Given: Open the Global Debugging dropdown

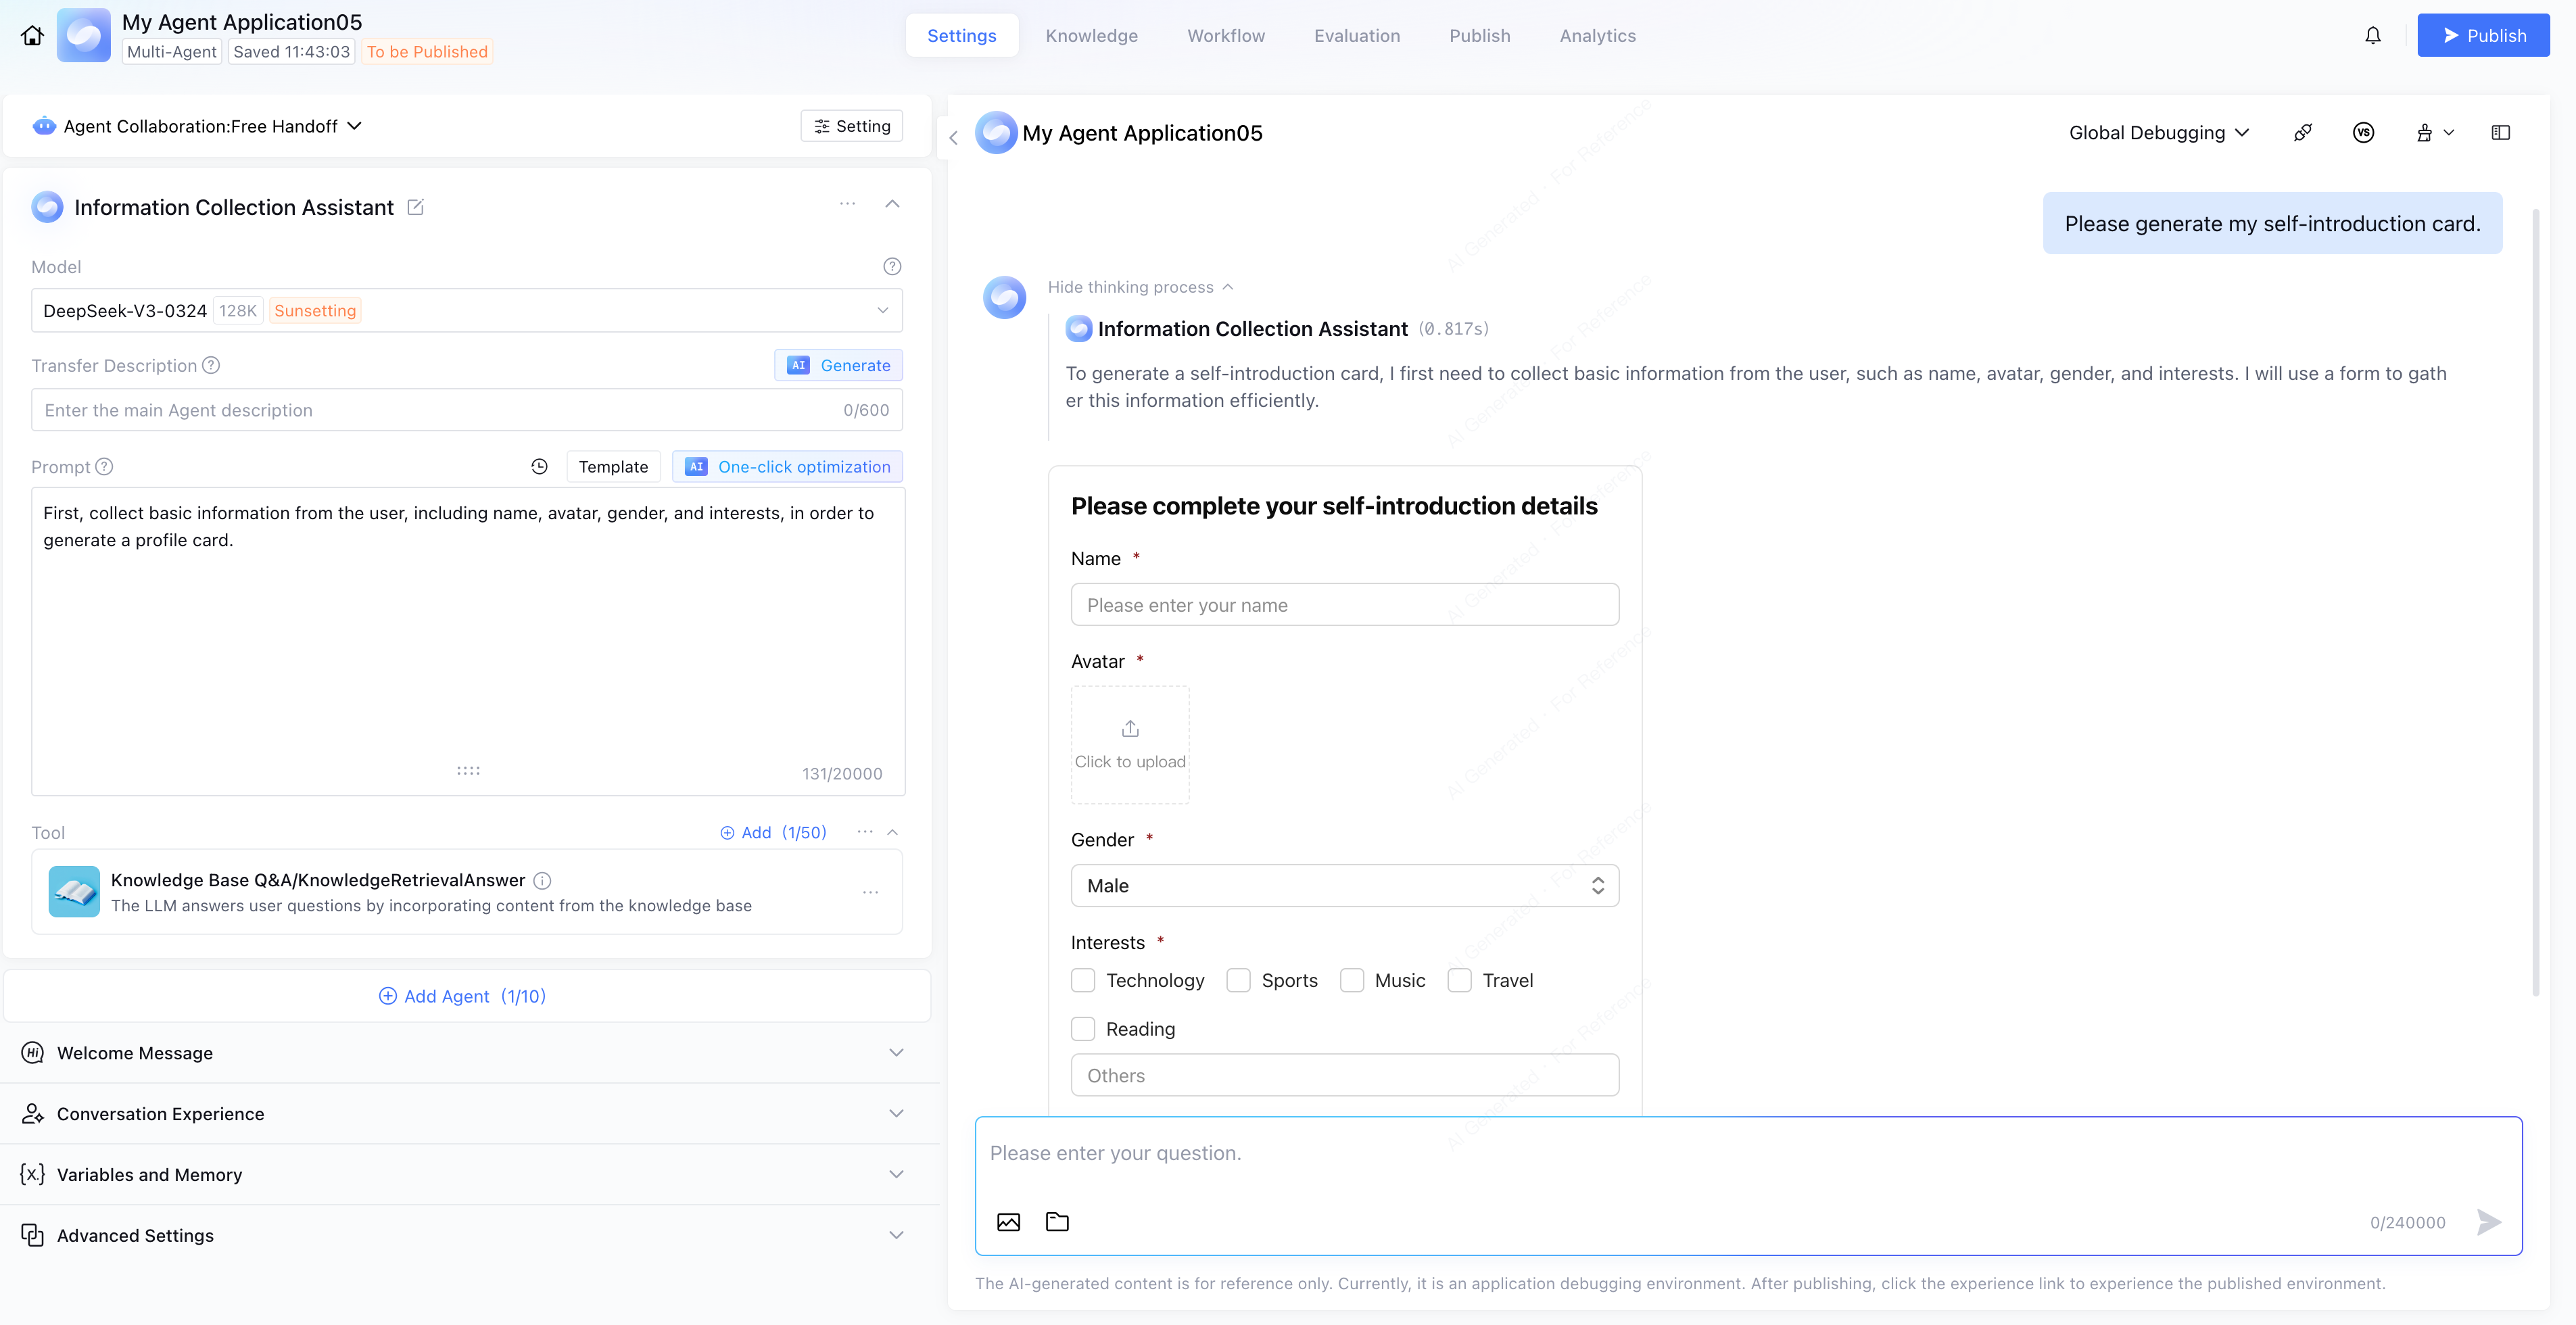Looking at the screenshot, I should coord(2158,133).
